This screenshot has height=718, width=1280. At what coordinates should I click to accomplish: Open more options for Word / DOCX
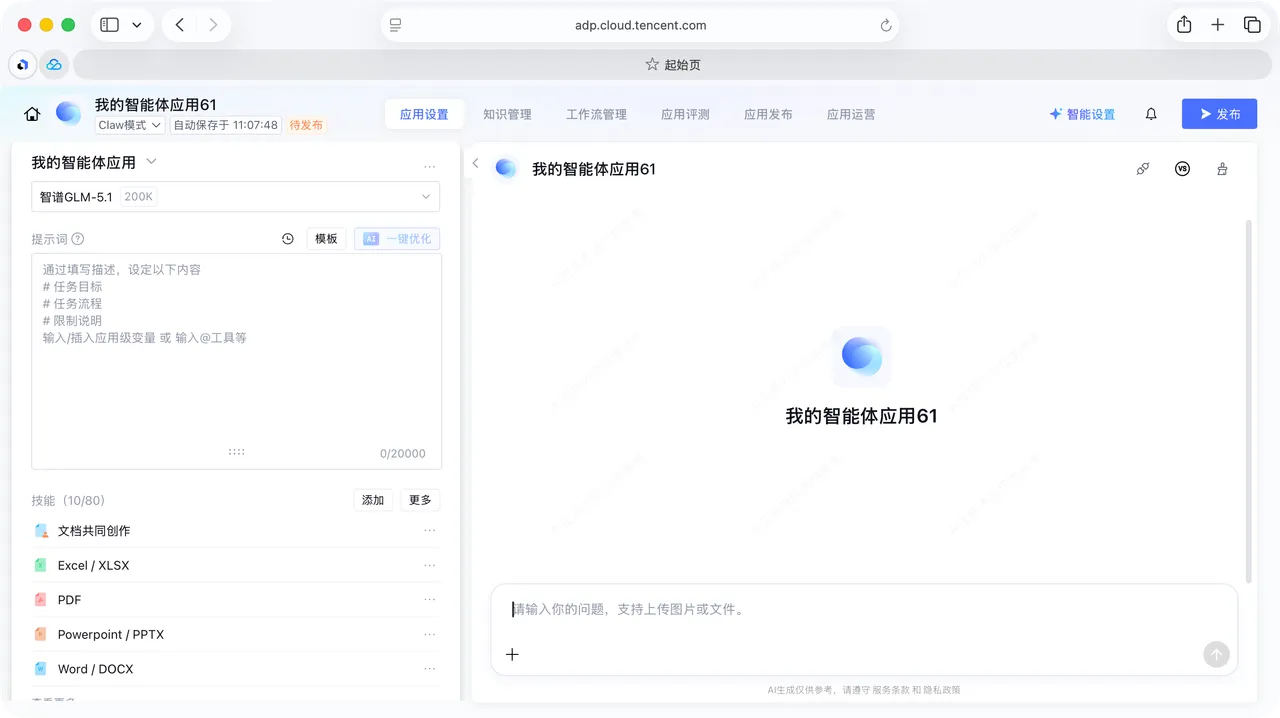pos(430,669)
